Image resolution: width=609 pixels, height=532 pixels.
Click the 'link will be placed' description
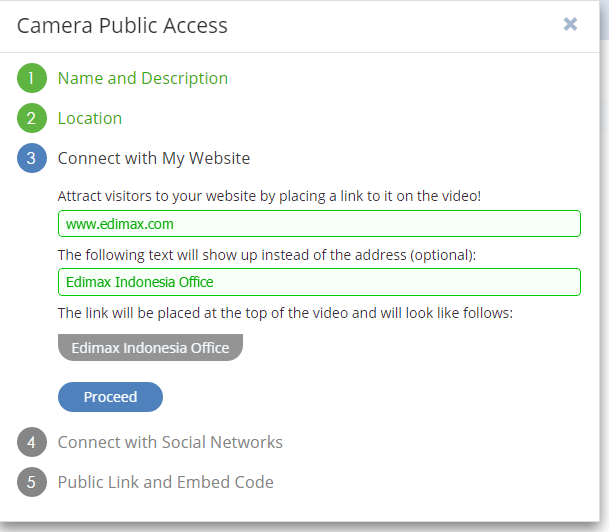point(285,313)
